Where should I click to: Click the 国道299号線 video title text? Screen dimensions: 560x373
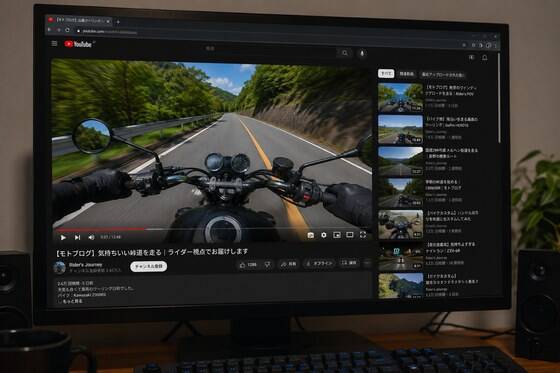coord(451,153)
